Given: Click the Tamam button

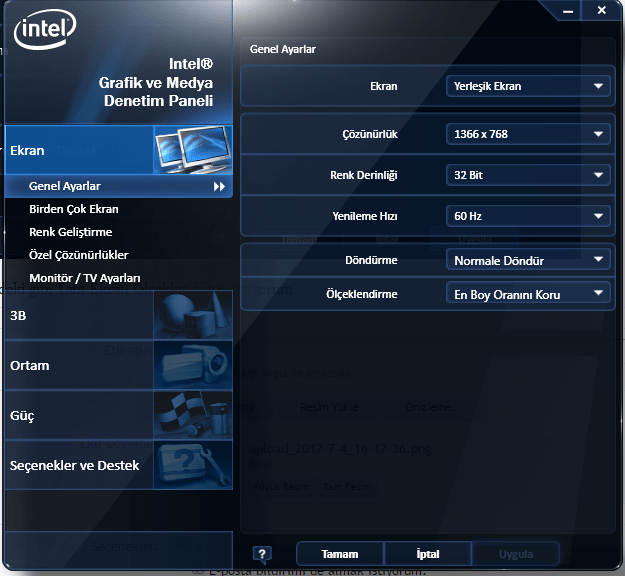Looking at the screenshot, I should tap(340, 554).
